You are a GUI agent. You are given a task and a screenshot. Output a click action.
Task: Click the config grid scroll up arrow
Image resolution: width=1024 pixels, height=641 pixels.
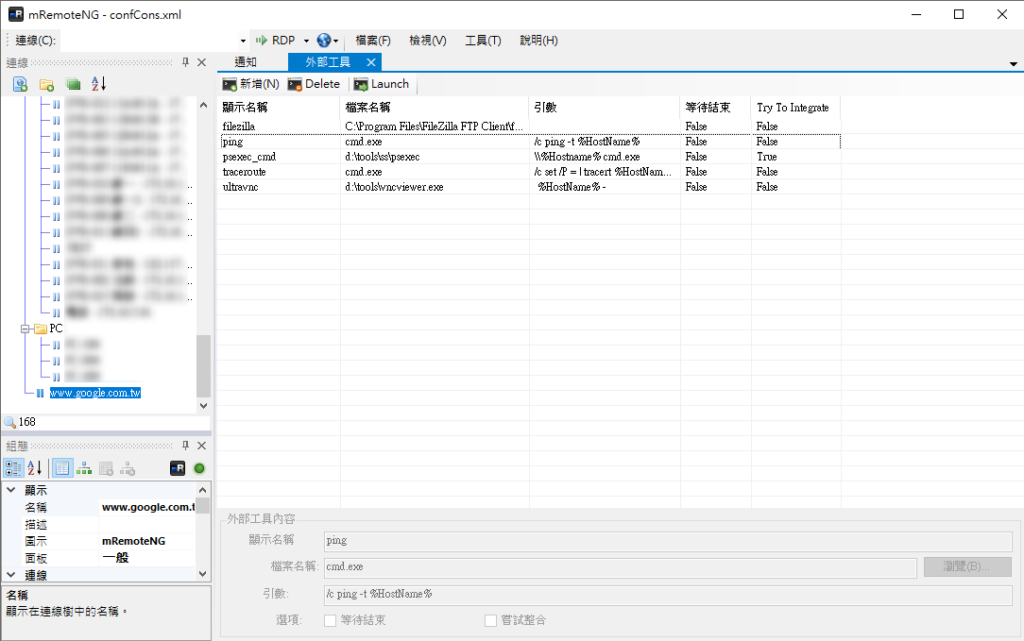click(x=203, y=490)
